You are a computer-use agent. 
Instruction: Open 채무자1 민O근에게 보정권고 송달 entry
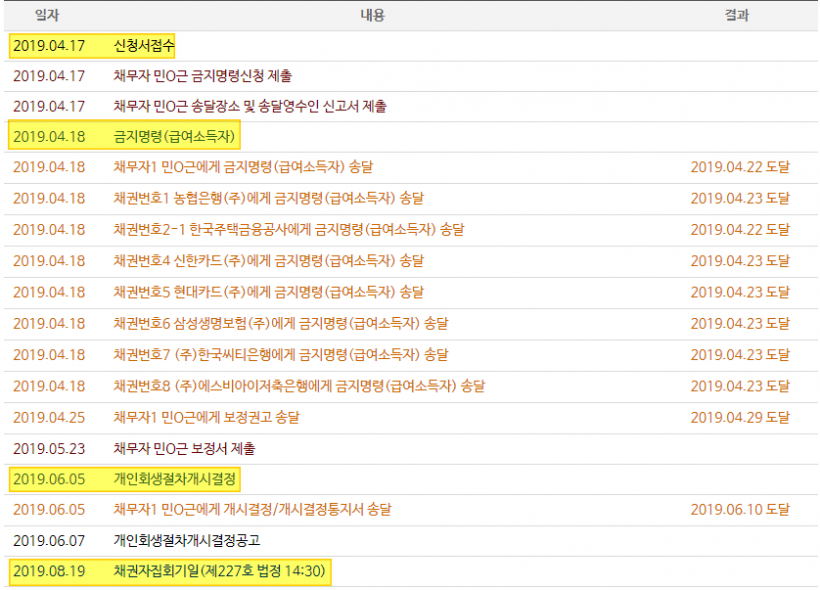point(207,418)
